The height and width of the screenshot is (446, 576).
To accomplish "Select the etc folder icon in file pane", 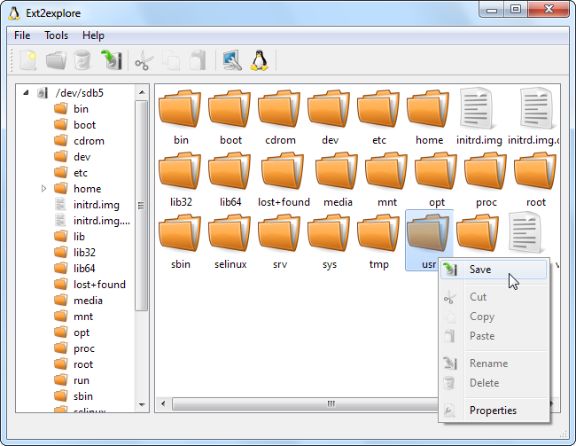I will click(x=379, y=109).
